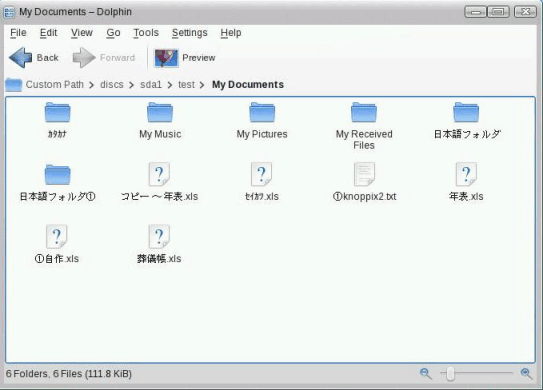This screenshot has width=543, height=390.
Task: Click My Documents breadcrumb label
Action: [x=248, y=85]
